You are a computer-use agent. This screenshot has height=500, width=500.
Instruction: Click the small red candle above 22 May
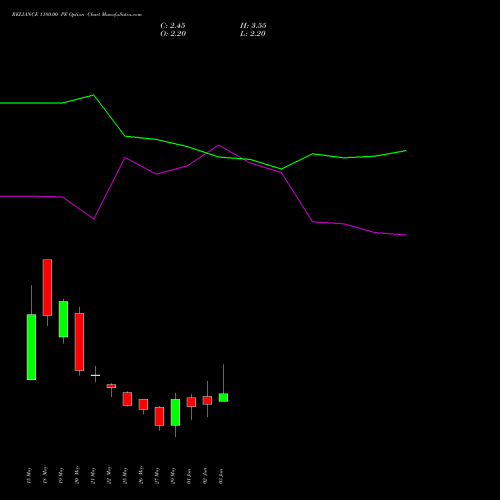tap(111, 386)
